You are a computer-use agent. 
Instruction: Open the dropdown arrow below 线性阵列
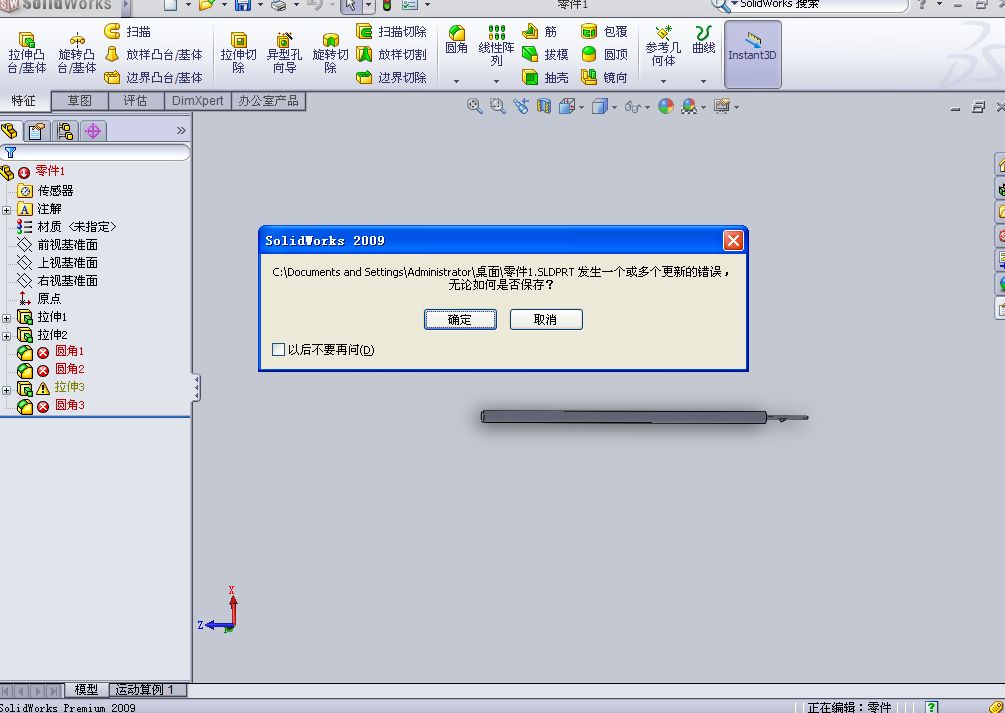(x=496, y=81)
